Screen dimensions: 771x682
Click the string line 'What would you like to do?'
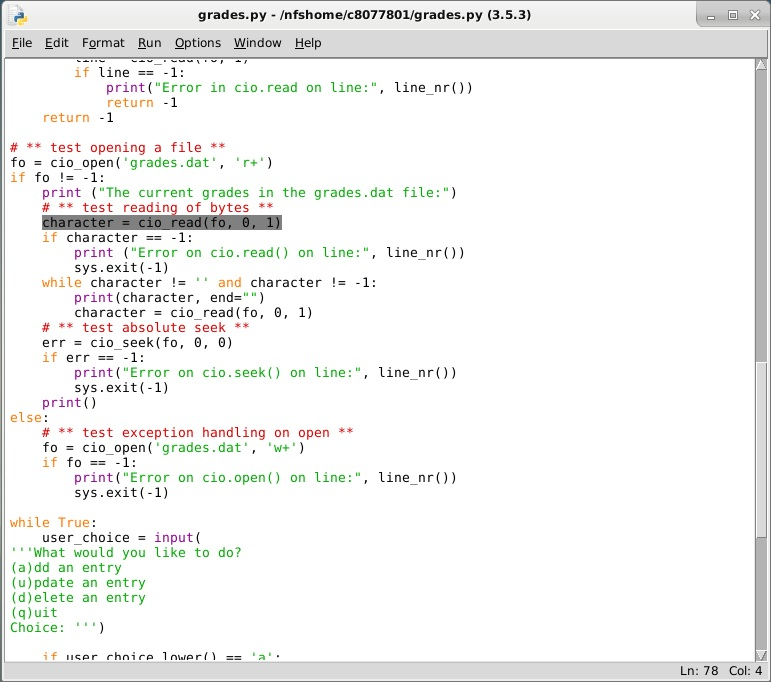126,553
